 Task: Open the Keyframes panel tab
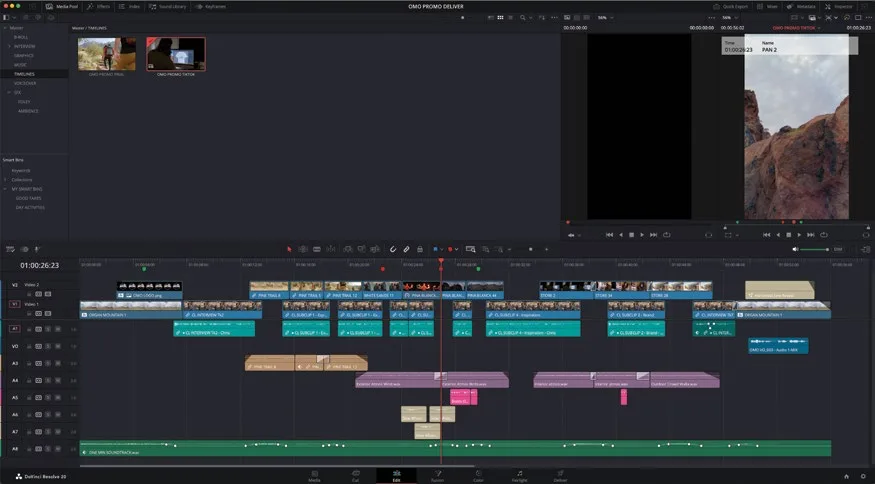(211, 6)
